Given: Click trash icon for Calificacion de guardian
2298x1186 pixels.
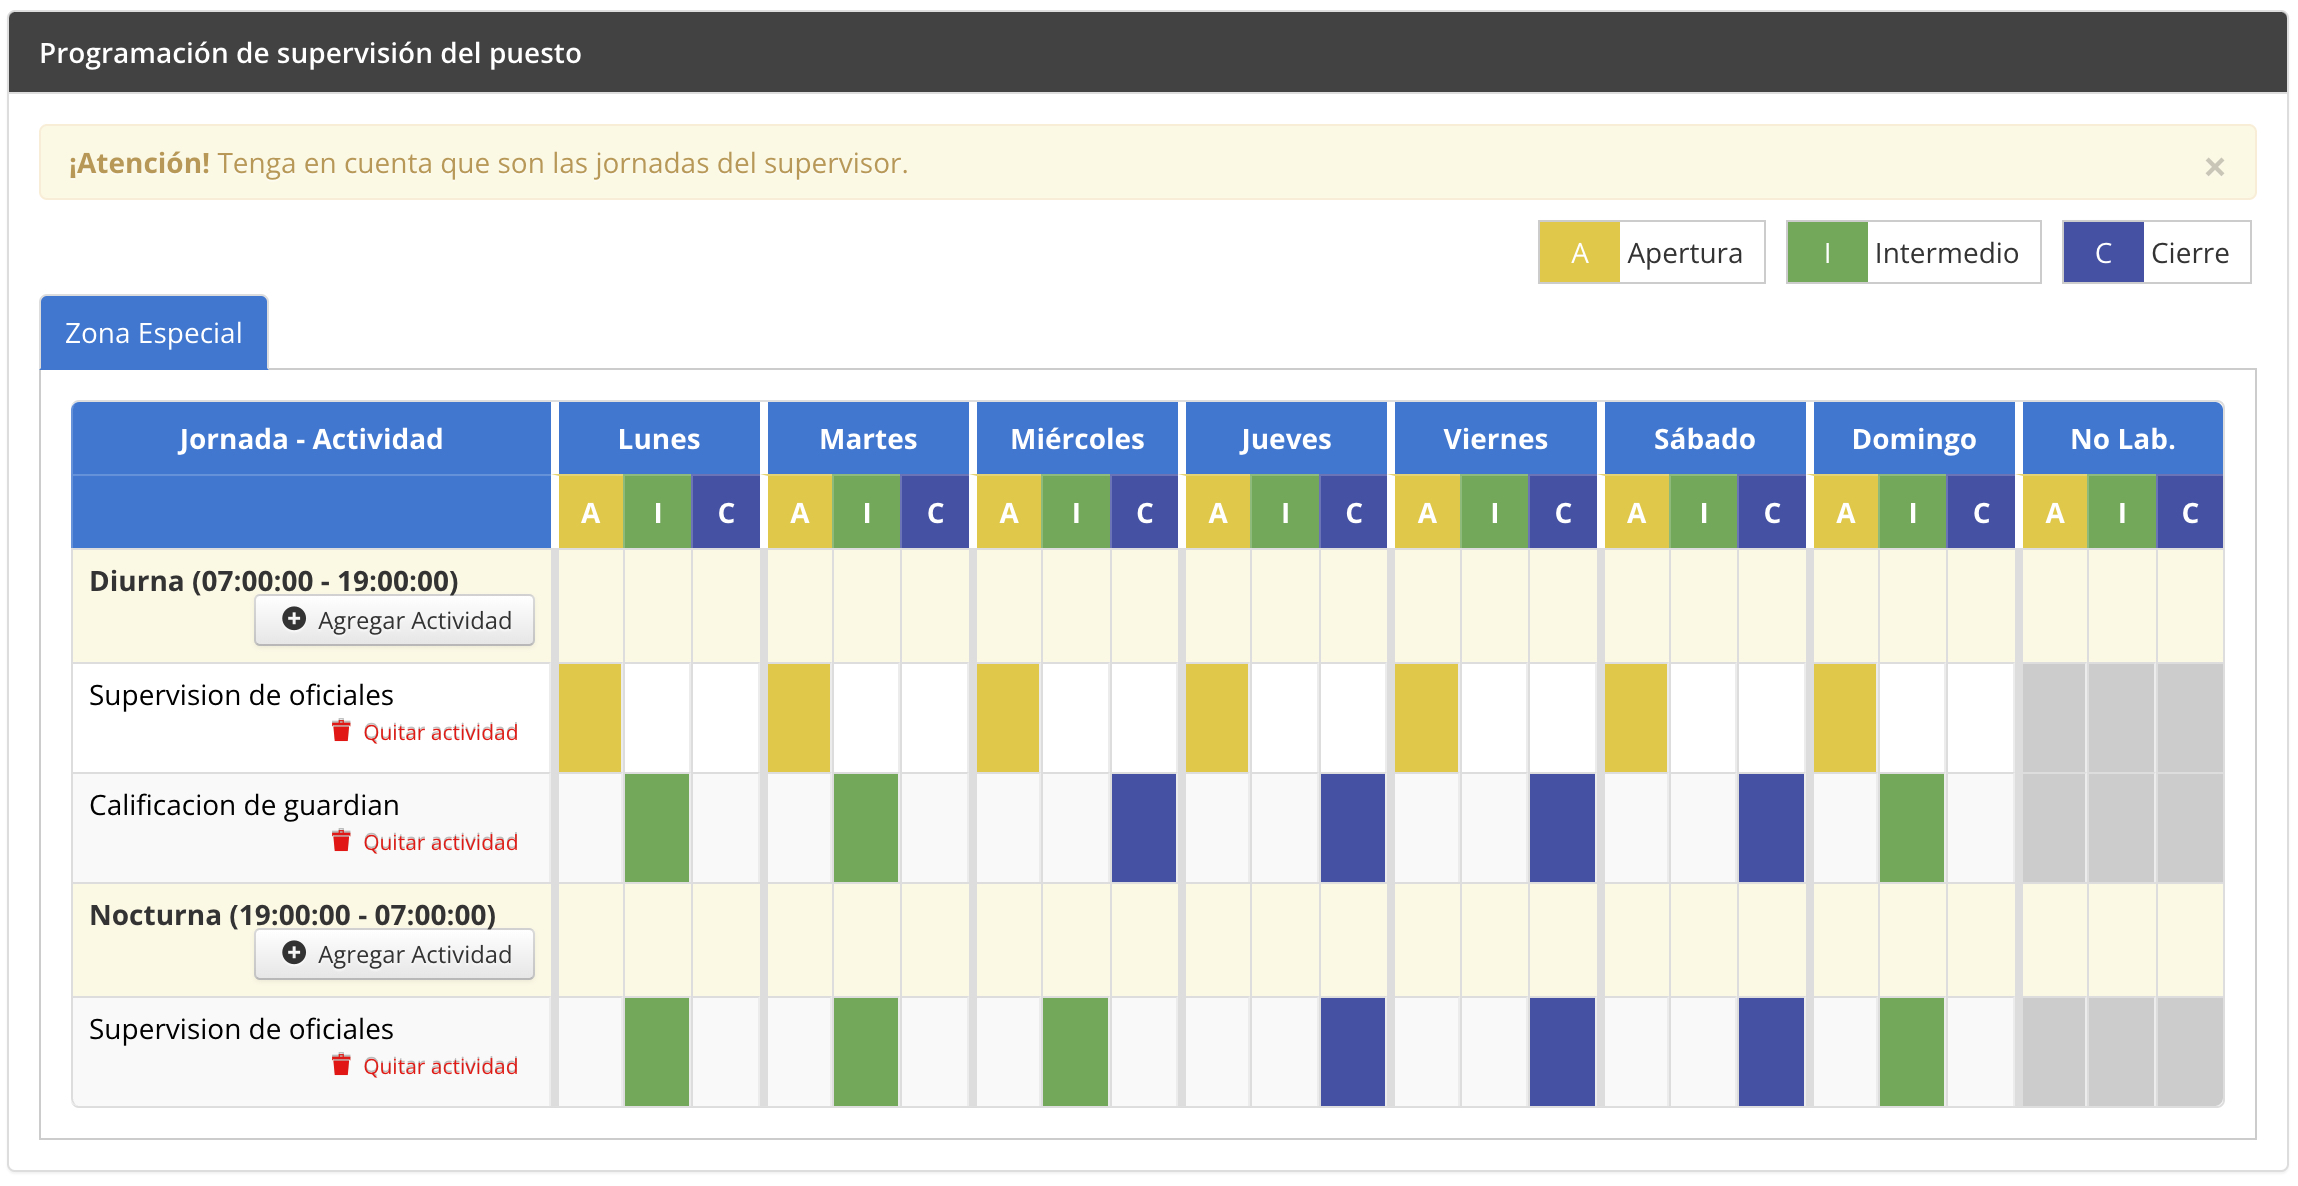Looking at the screenshot, I should (x=341, y=841).
